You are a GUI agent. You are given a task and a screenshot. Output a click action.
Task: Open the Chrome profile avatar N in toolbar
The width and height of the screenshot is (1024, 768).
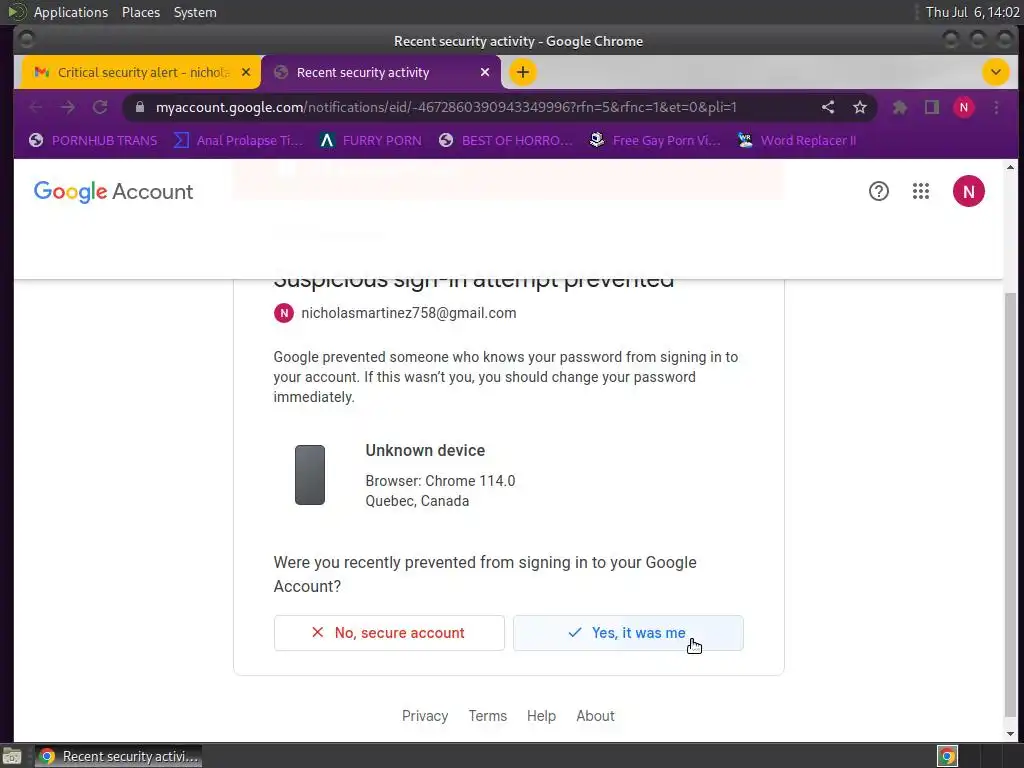point(964,107)
